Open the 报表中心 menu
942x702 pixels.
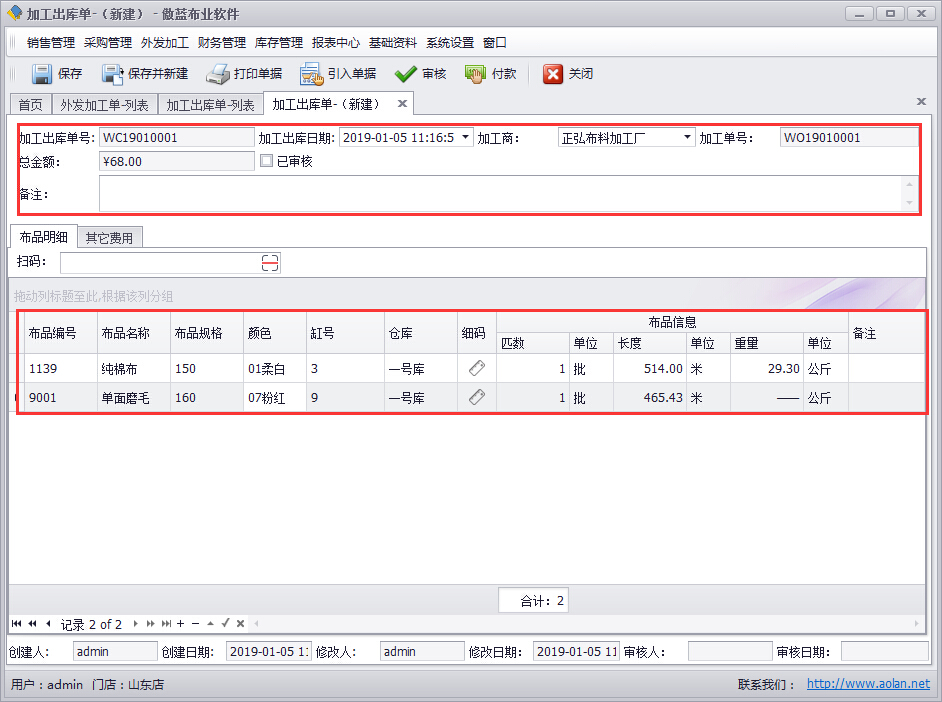pos(335,43)
